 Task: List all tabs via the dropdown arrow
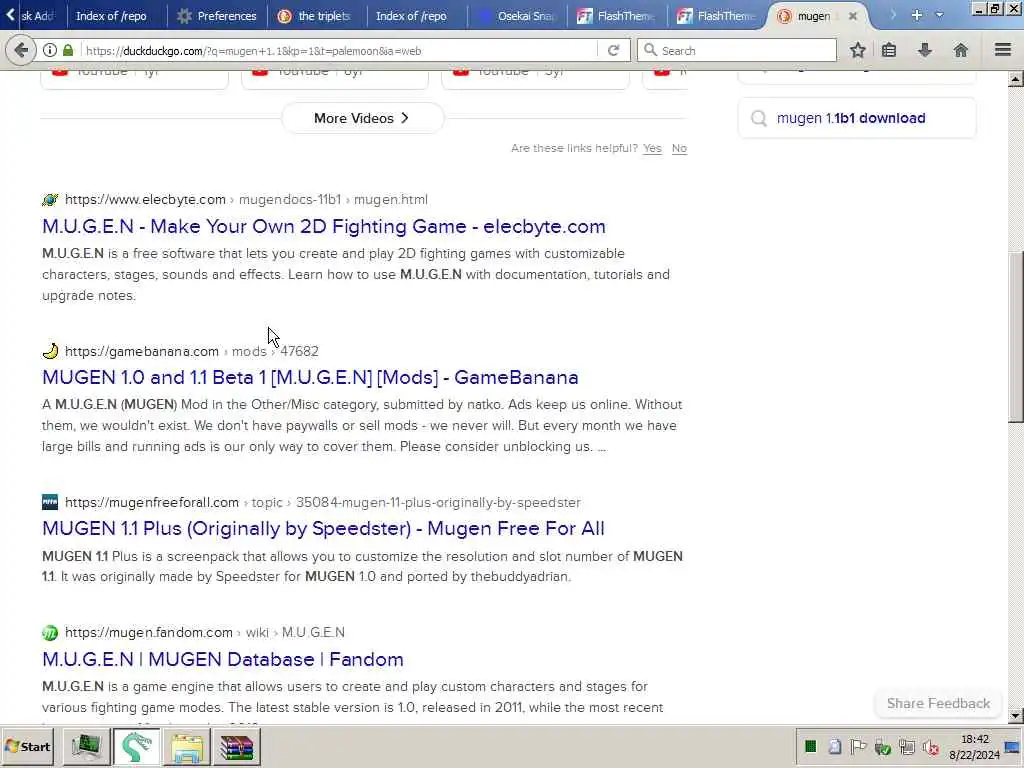(x=939, y=15)
